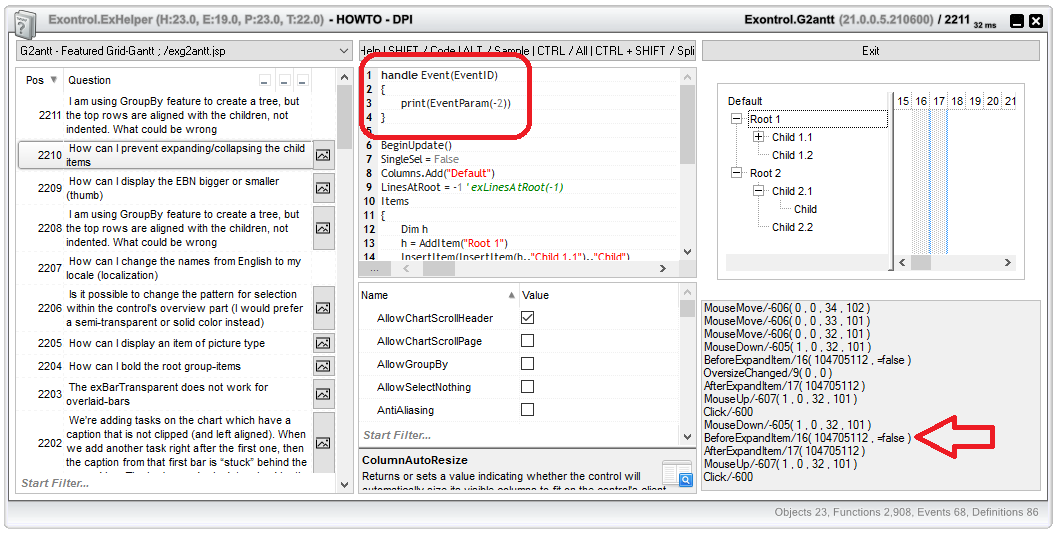The height and width of the screenshot is (533, 1056).
Task: Click the picture icon on row 2205
Action: point(323,343)
